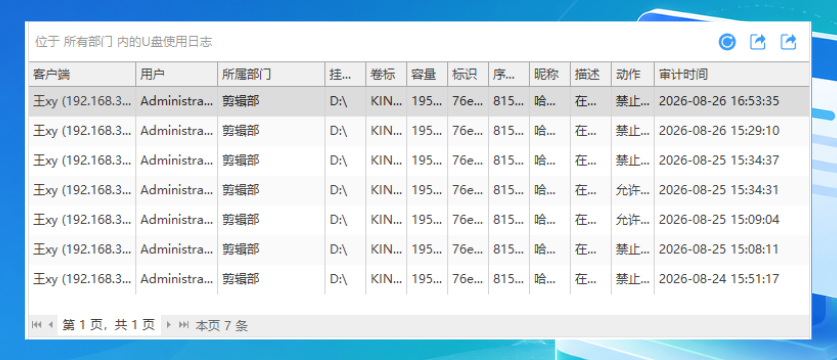Viewport: 837px width, 360px height.
Task: Sort by the 审计时间 column header
Action: click(x=732, y=74)
